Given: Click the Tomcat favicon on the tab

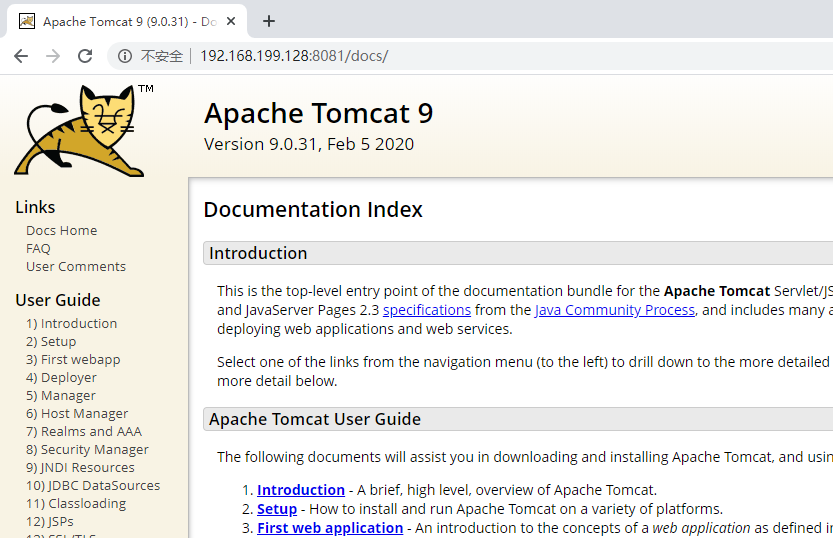Looking at the screenshot, I should pos(27,21).
